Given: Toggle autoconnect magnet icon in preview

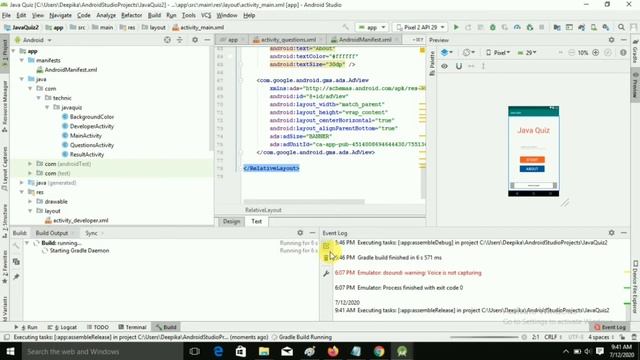Looking at the screenshot, I should (458, 66).
